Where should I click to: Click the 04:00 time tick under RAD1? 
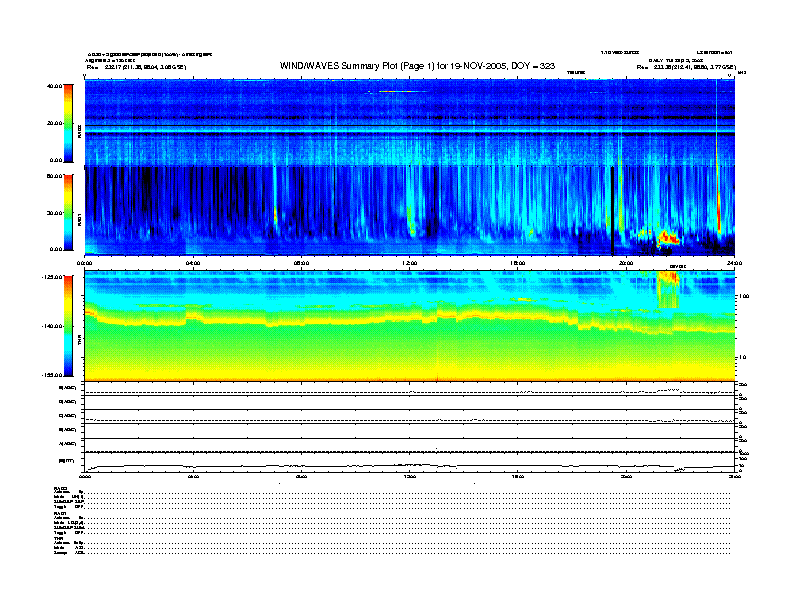(x=193, y=263)
